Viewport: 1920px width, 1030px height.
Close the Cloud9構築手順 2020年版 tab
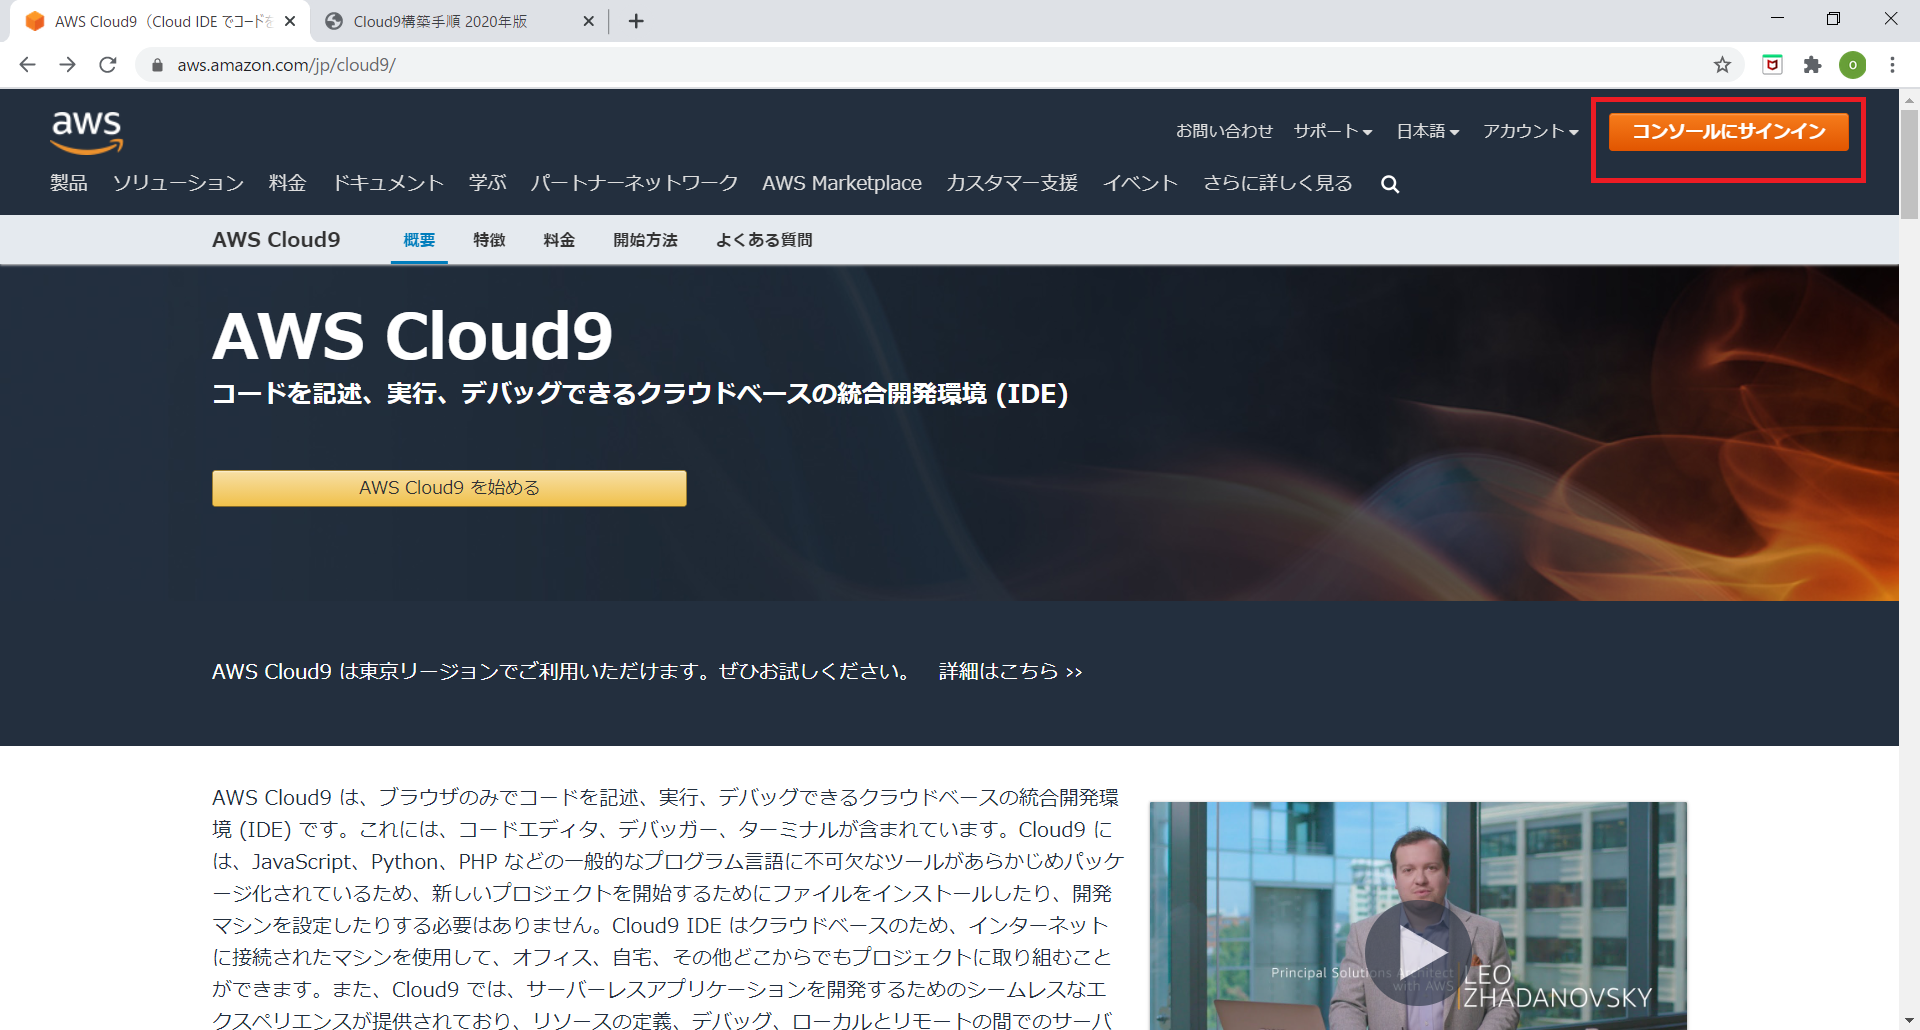[x=588, y=21]
